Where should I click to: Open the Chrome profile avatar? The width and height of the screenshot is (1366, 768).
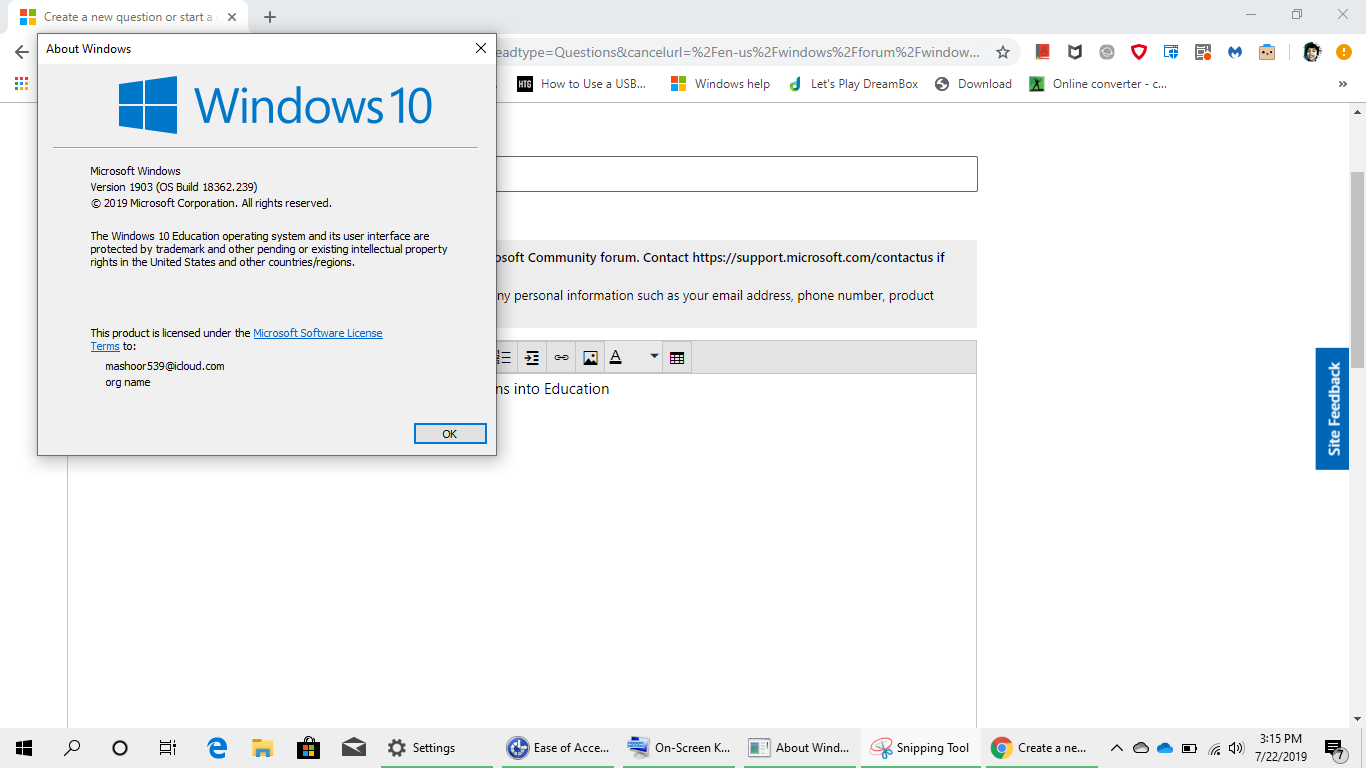click(x=1312, y=52)
